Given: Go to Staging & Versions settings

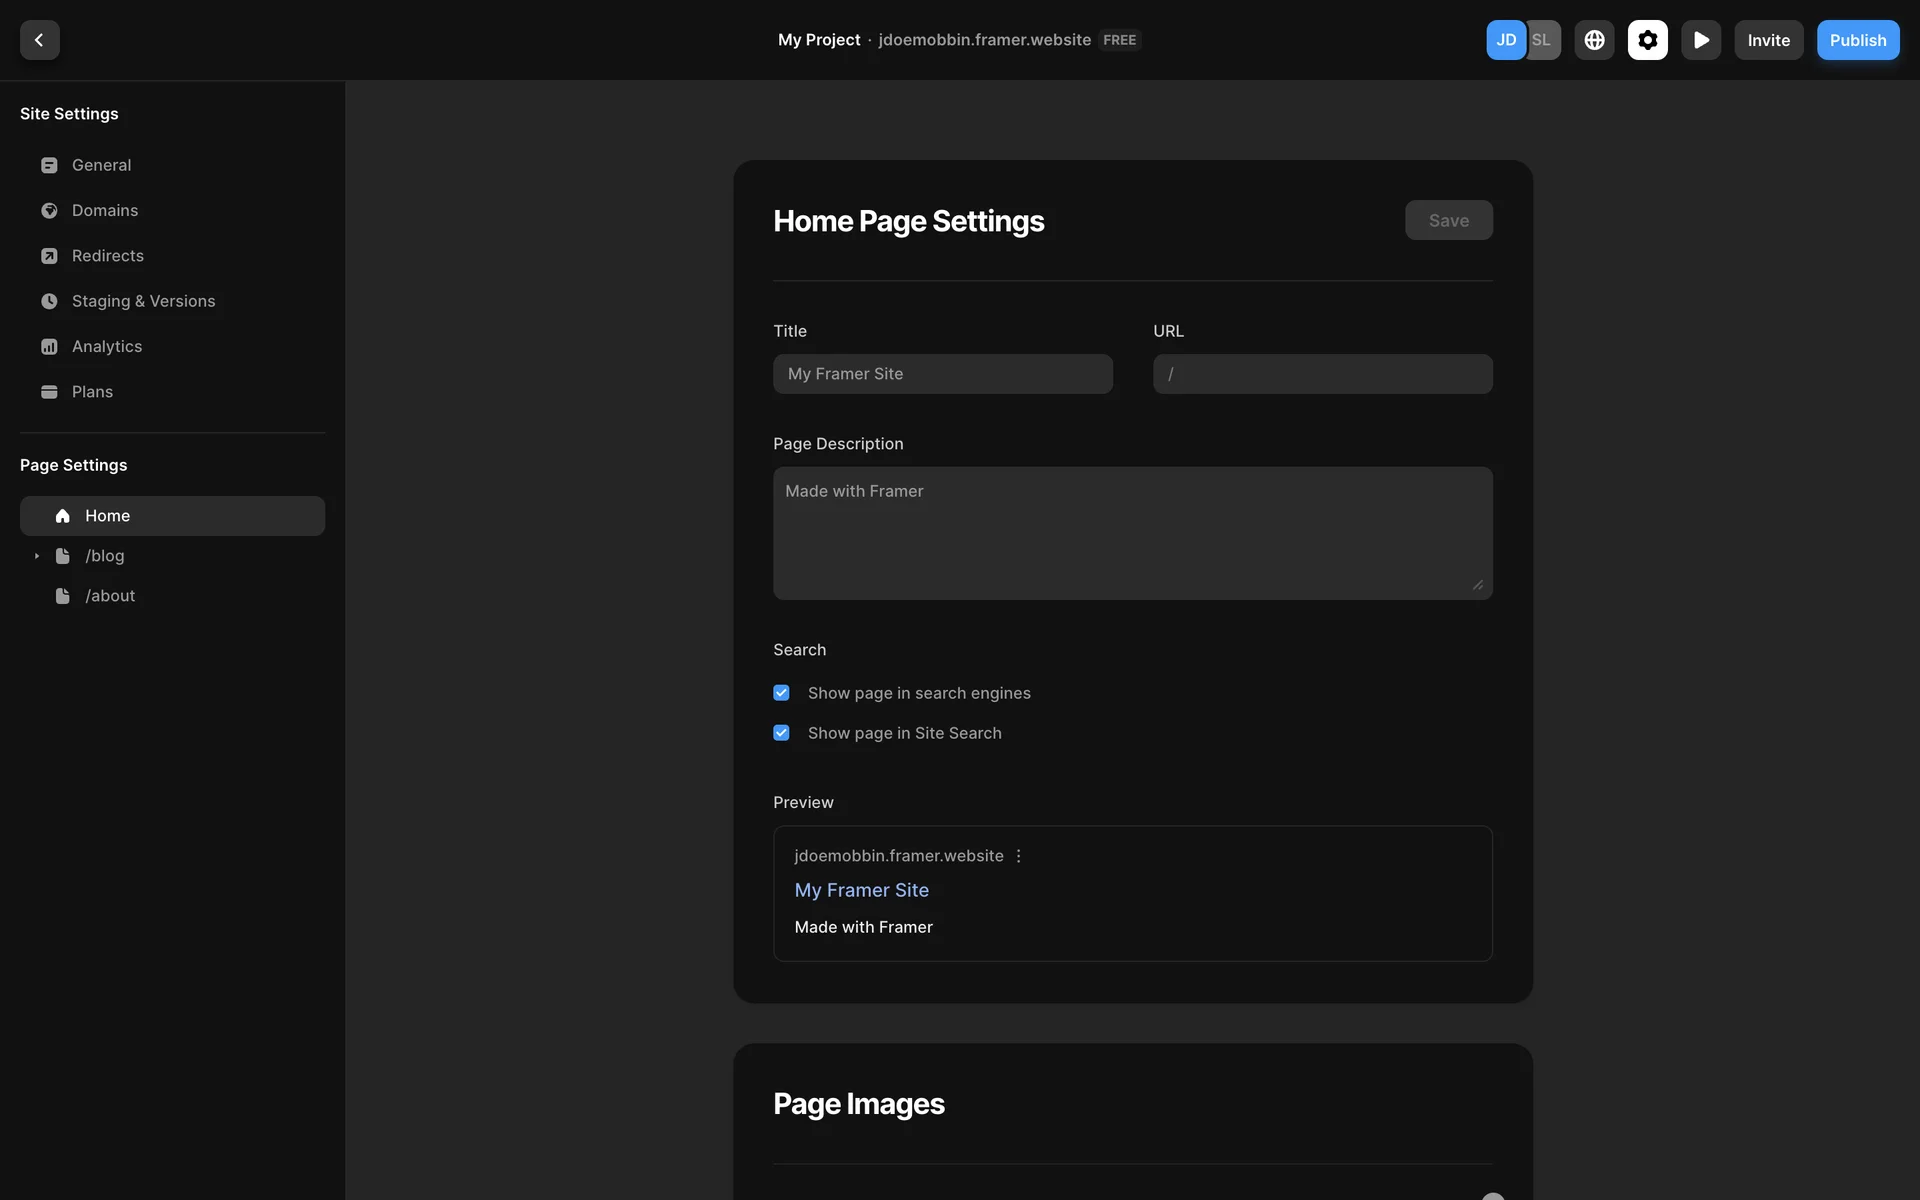Looking at the screenshot, I should pos(143,301).
